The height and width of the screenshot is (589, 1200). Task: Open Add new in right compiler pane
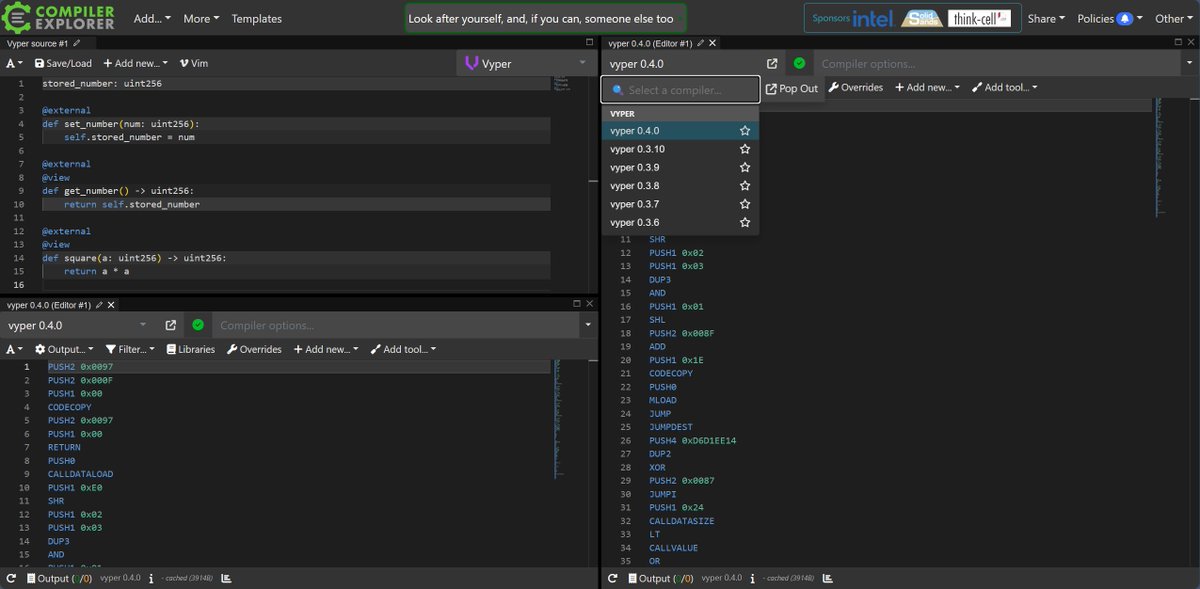click(x=927, y=87)
